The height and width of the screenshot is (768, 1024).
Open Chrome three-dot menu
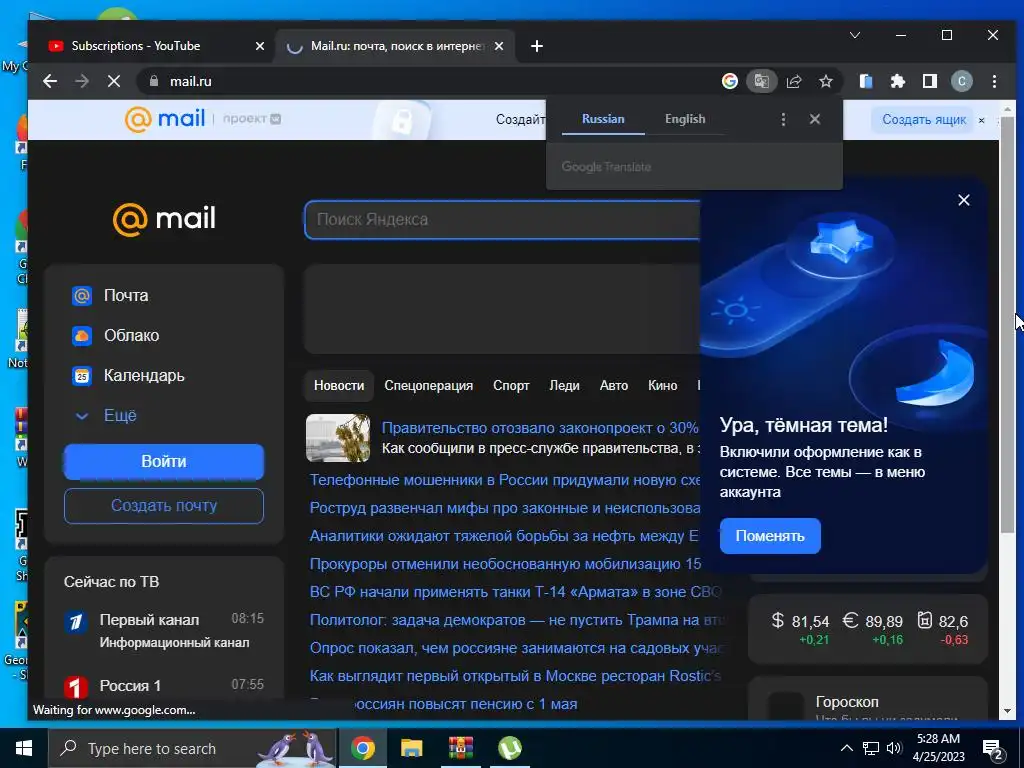pyautogui.click(x=994, y=81)
